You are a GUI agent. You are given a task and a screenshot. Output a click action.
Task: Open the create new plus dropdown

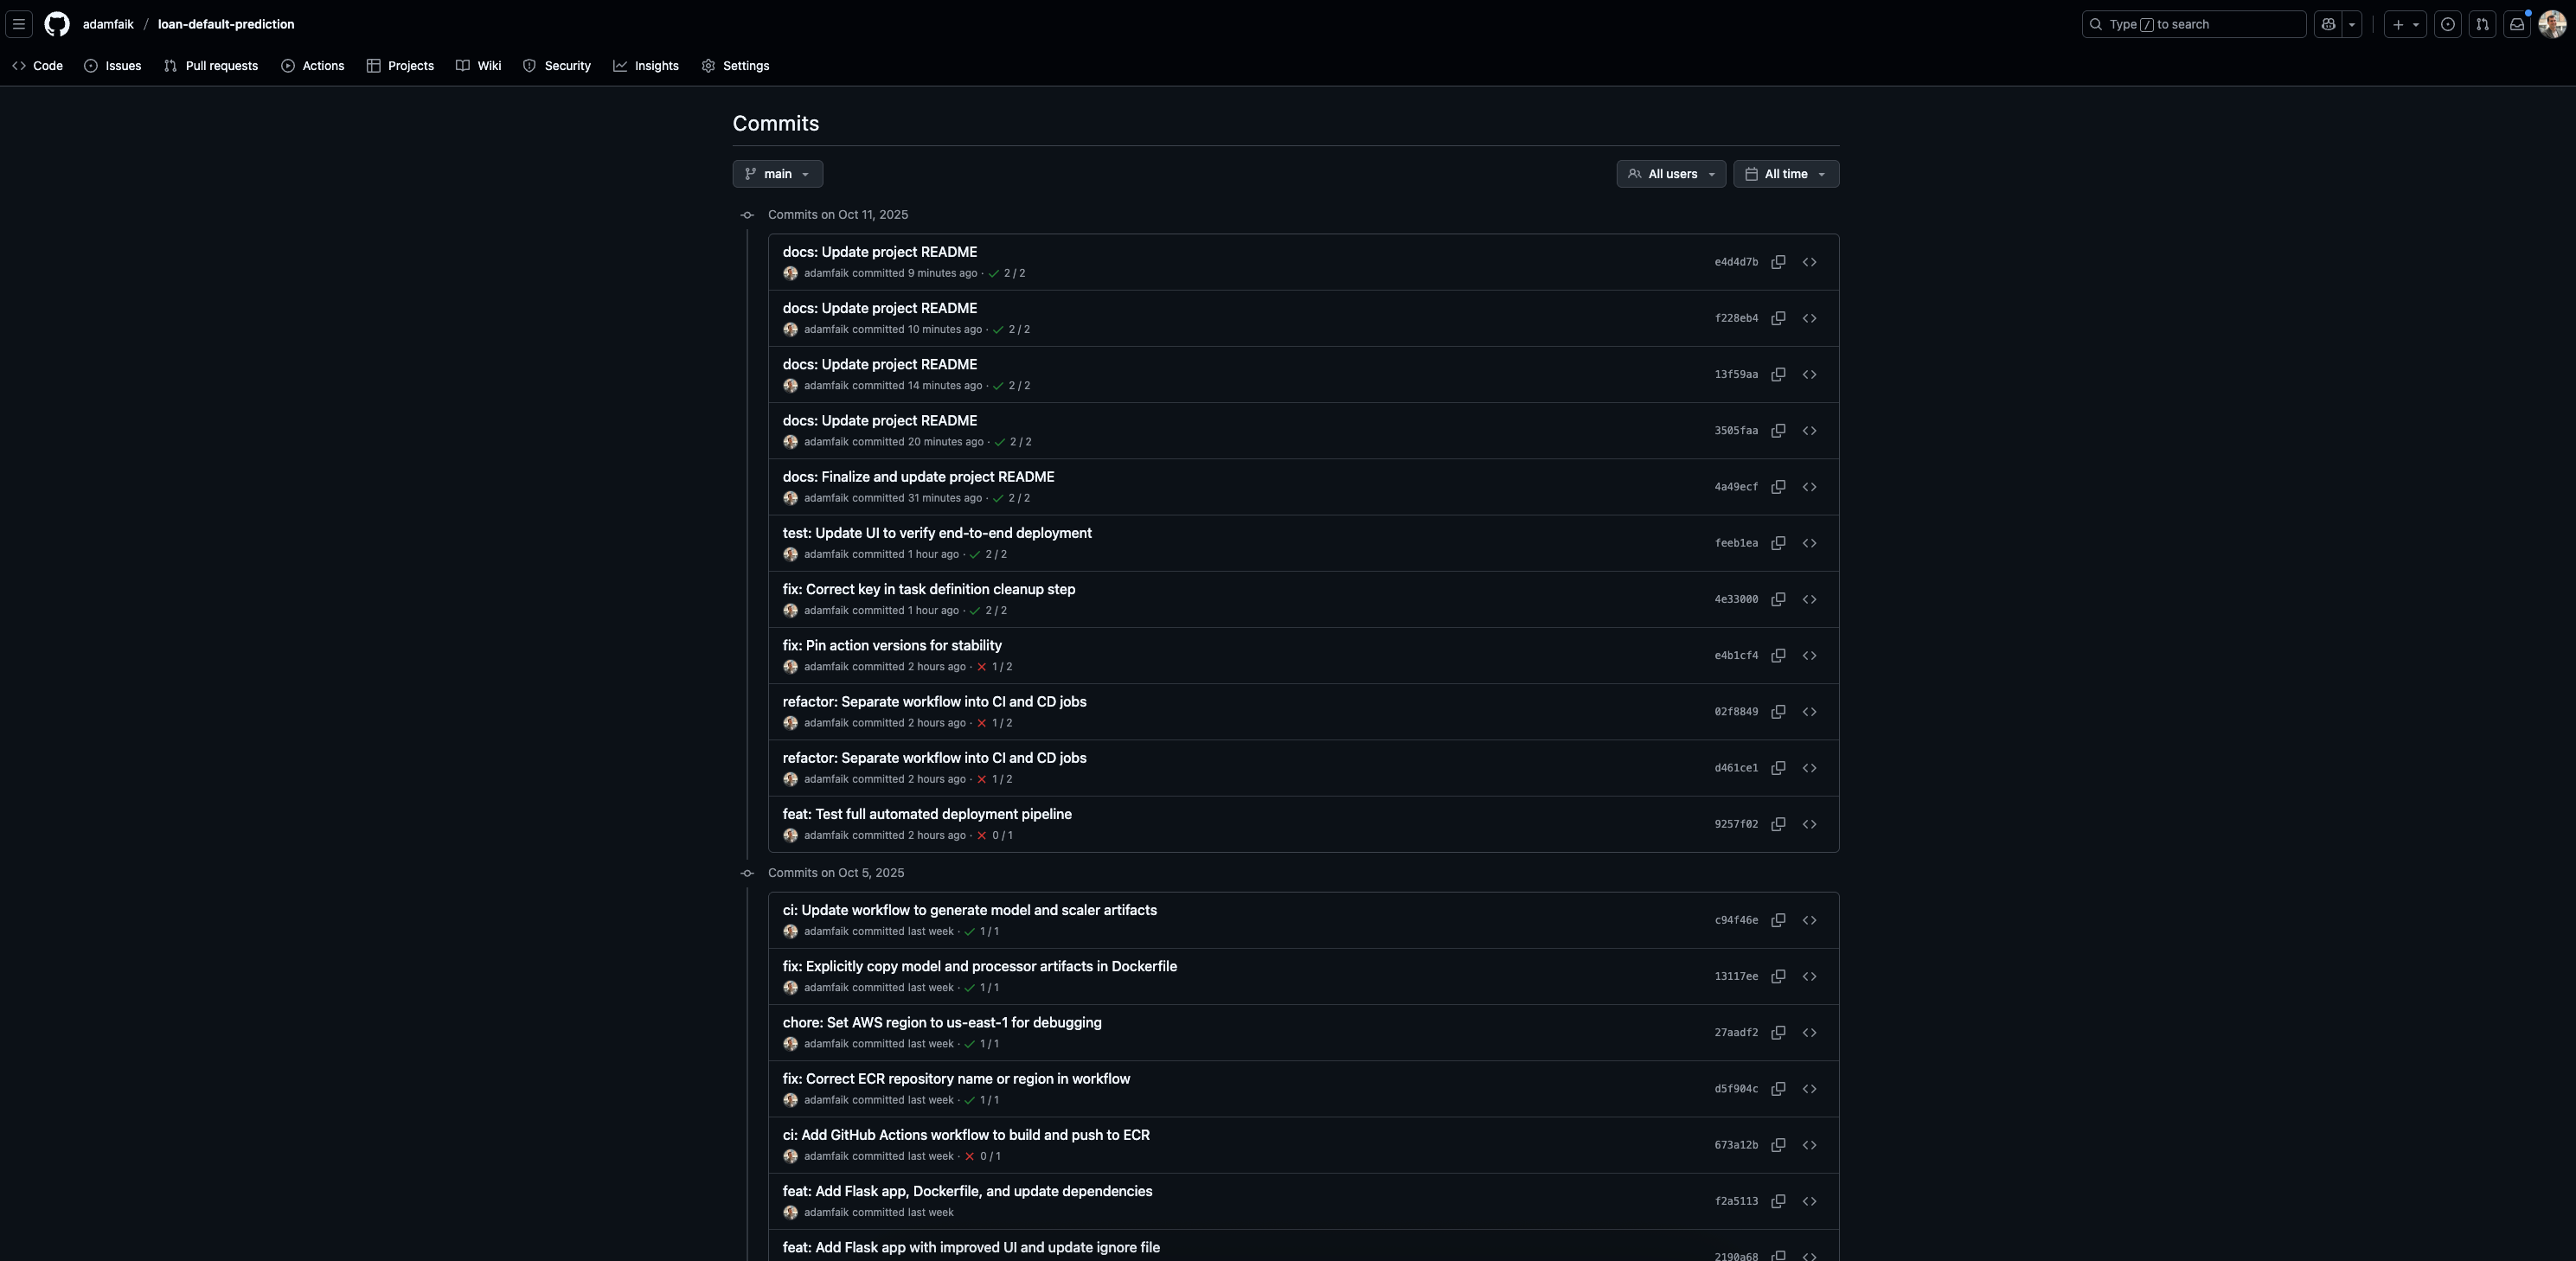pyautogui.click(x=2405, y=24)
